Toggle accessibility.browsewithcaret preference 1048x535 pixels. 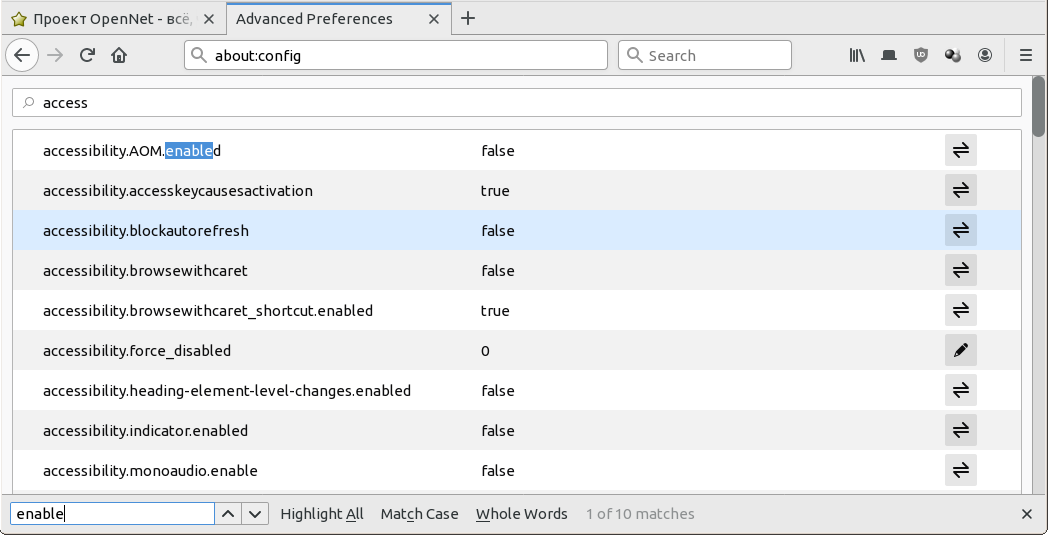(x=960, y=271)
